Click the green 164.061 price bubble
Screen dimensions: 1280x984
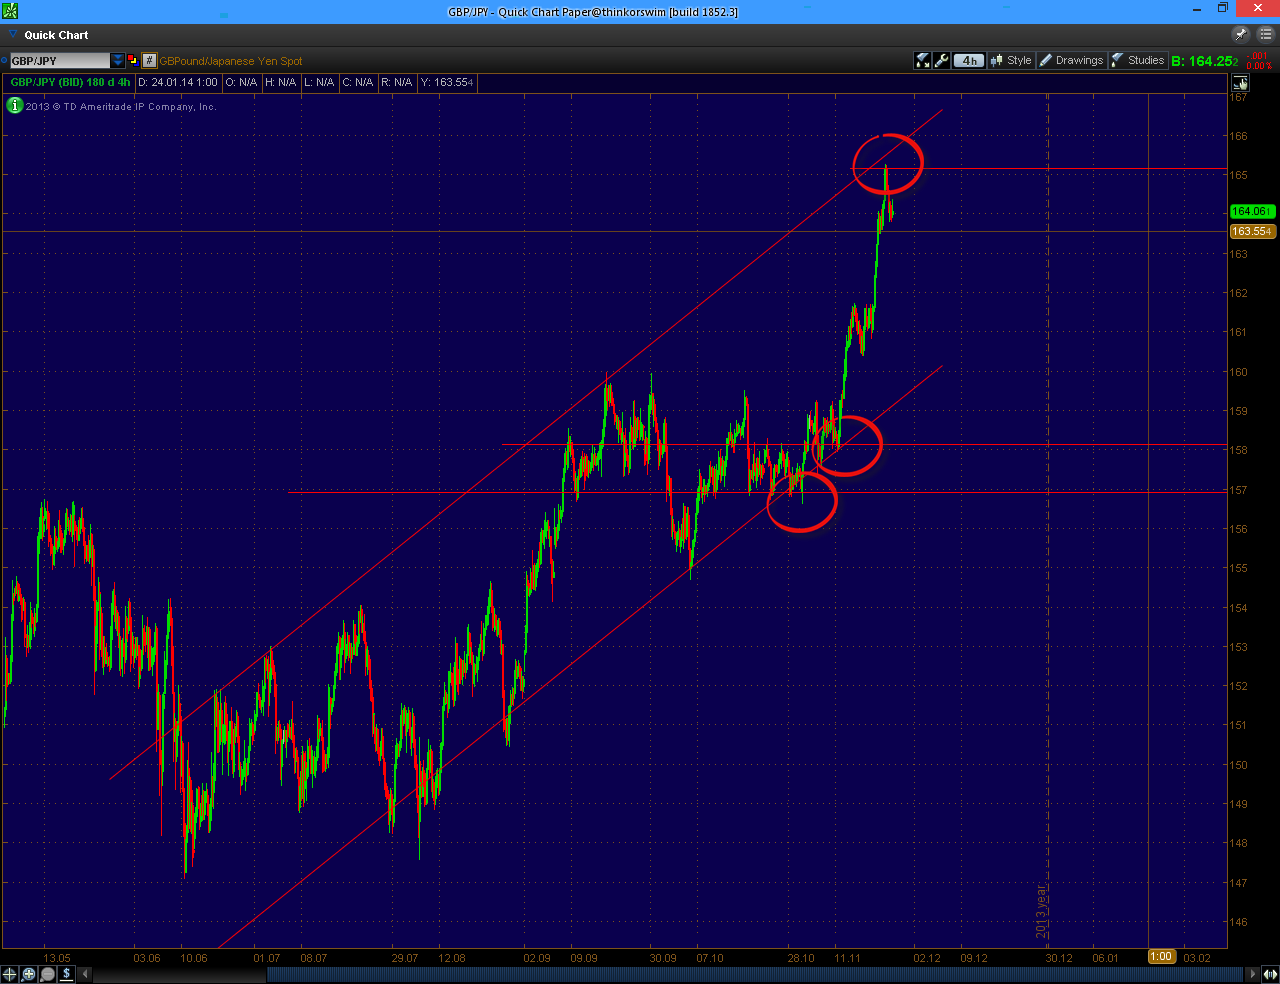tap(1251, 212)
